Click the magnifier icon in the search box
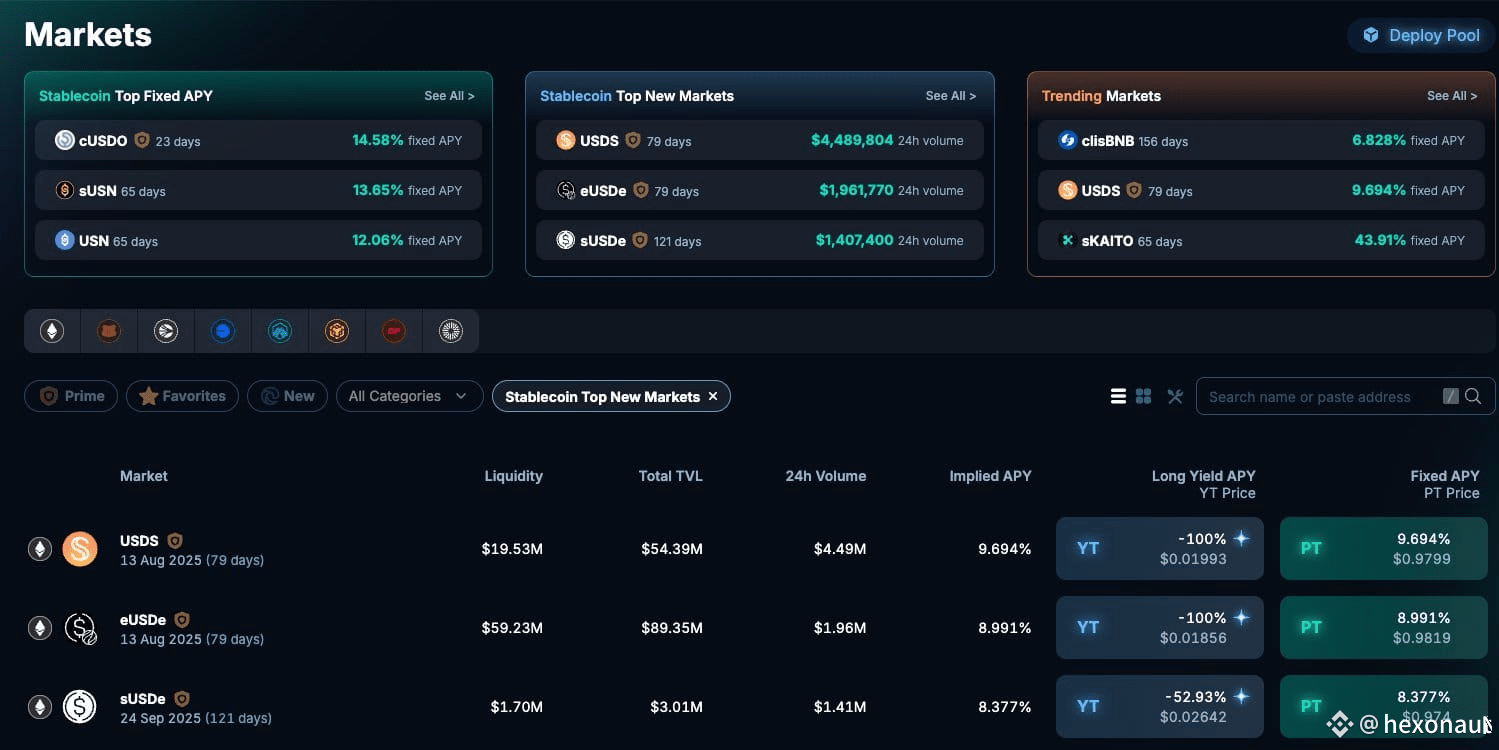Screen dimensions: 1499x750 1473,396
